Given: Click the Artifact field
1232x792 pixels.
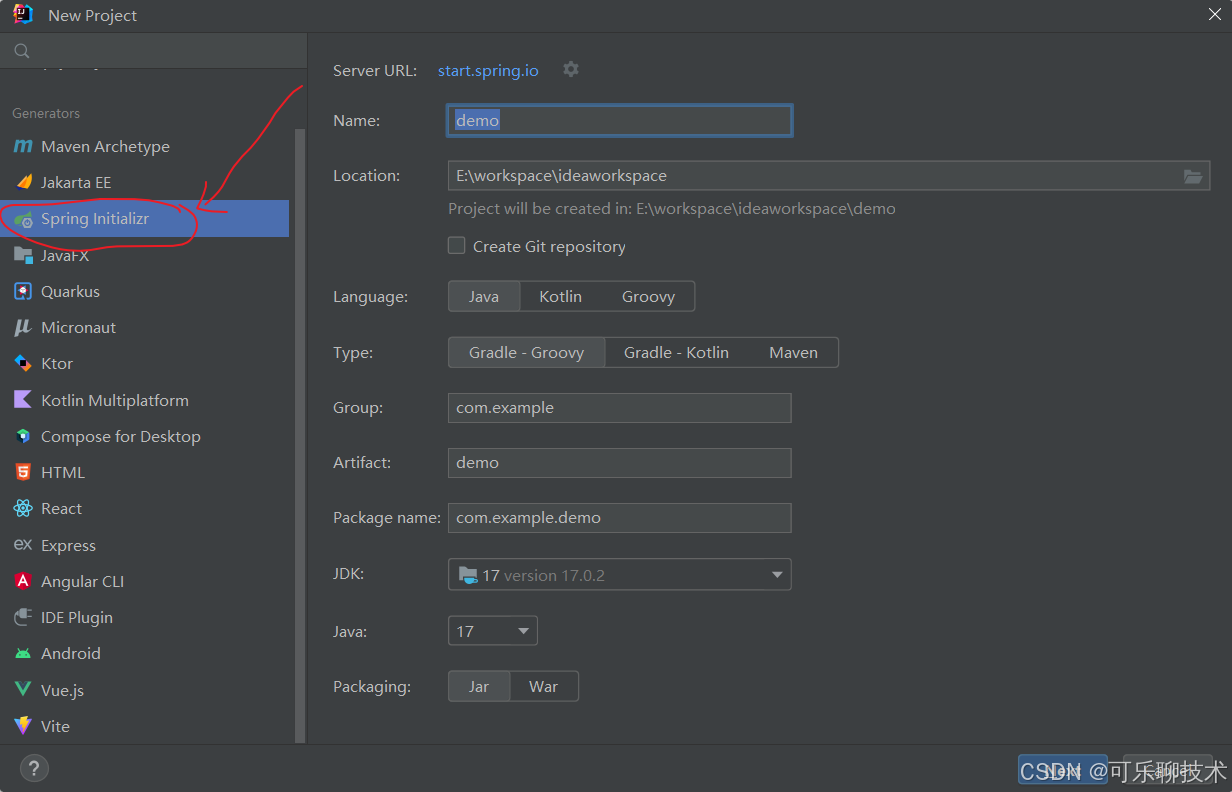Looking at the screenshot, I should click(620, 463).
